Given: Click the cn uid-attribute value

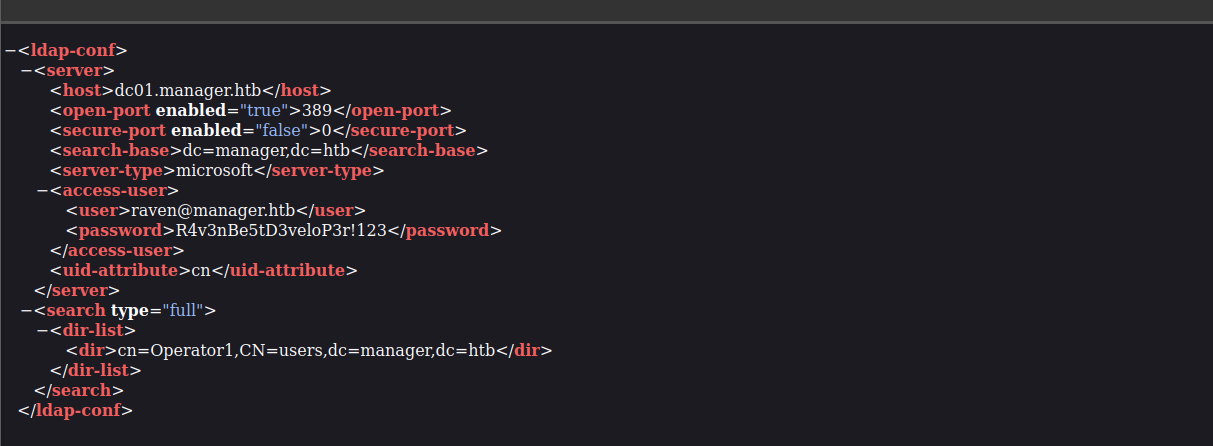Looking at the screenshot, I should pos(201,270).
